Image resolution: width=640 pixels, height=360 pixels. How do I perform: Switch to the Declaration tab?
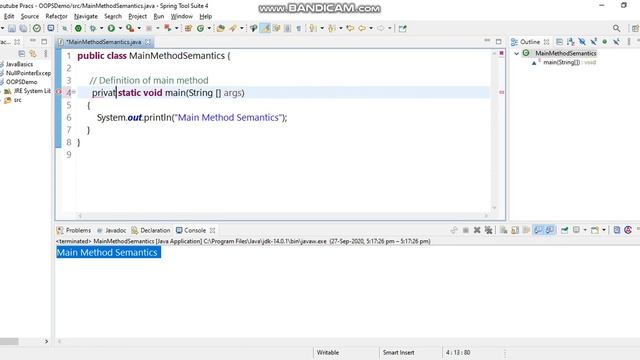[151, 230]
